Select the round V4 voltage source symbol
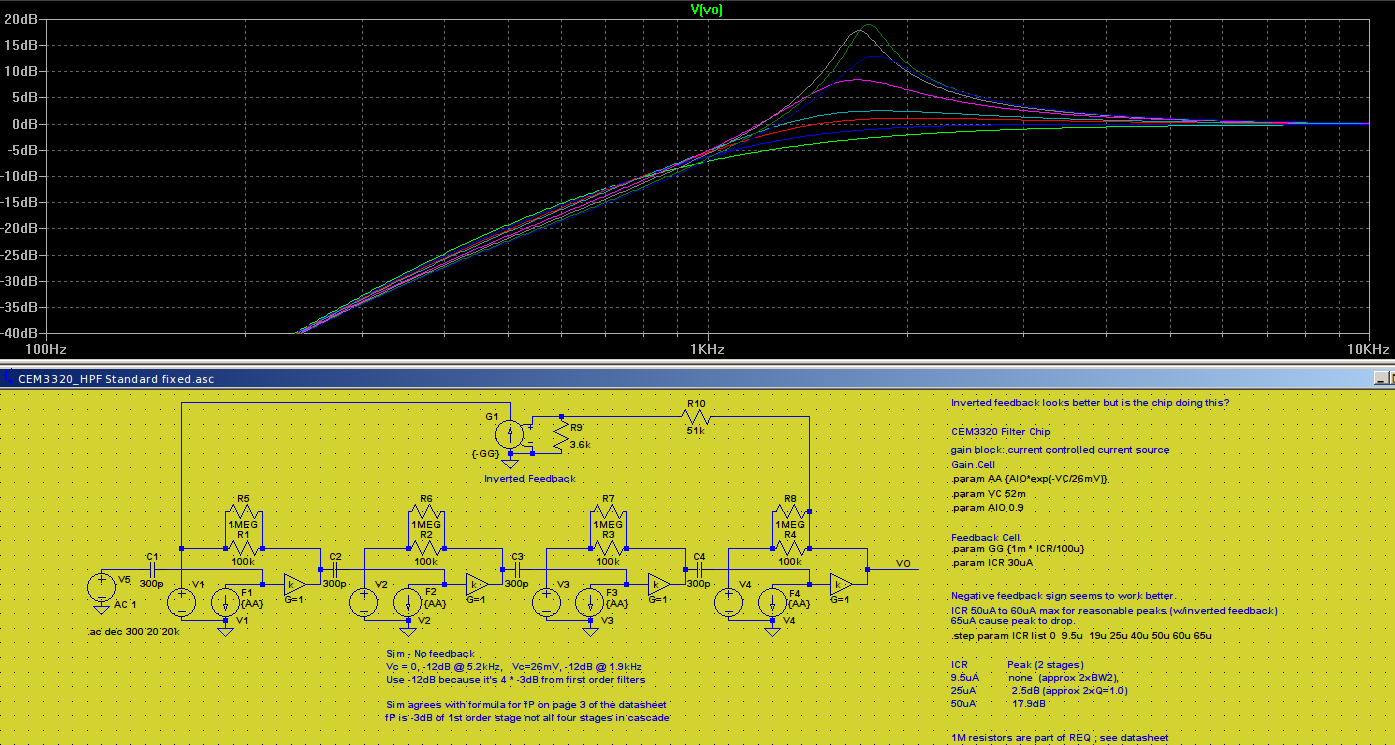 click(x=729, y=602)
